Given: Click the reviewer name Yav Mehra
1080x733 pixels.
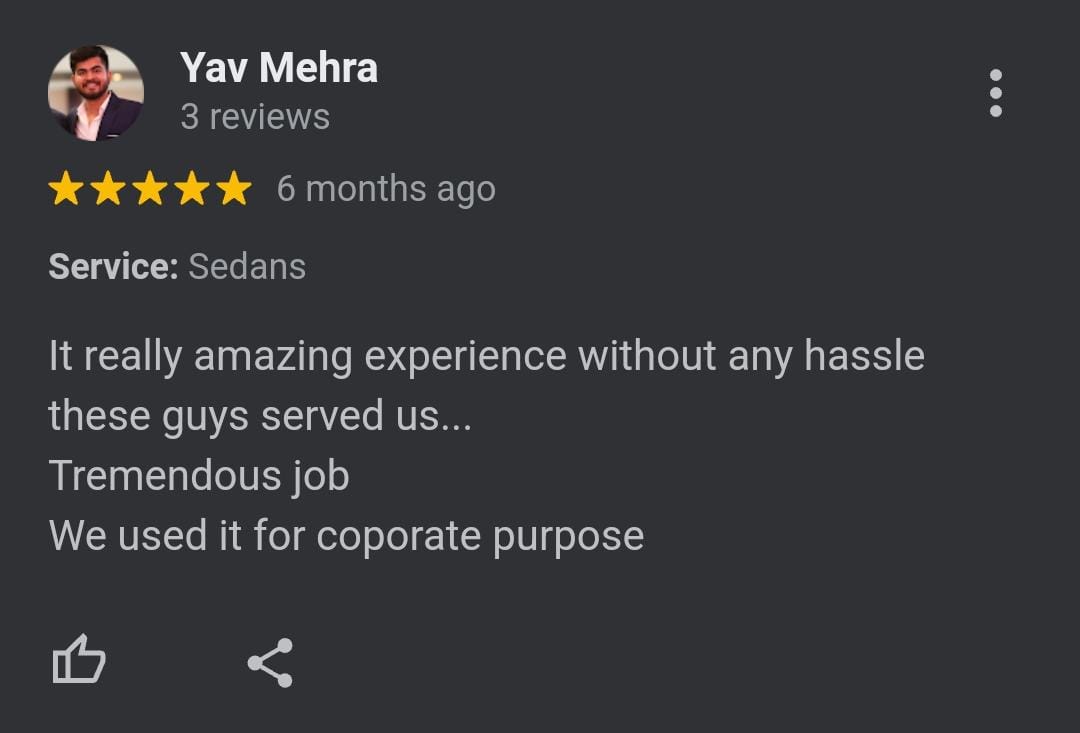Looking at the screenshot, I should click(279, 68).
